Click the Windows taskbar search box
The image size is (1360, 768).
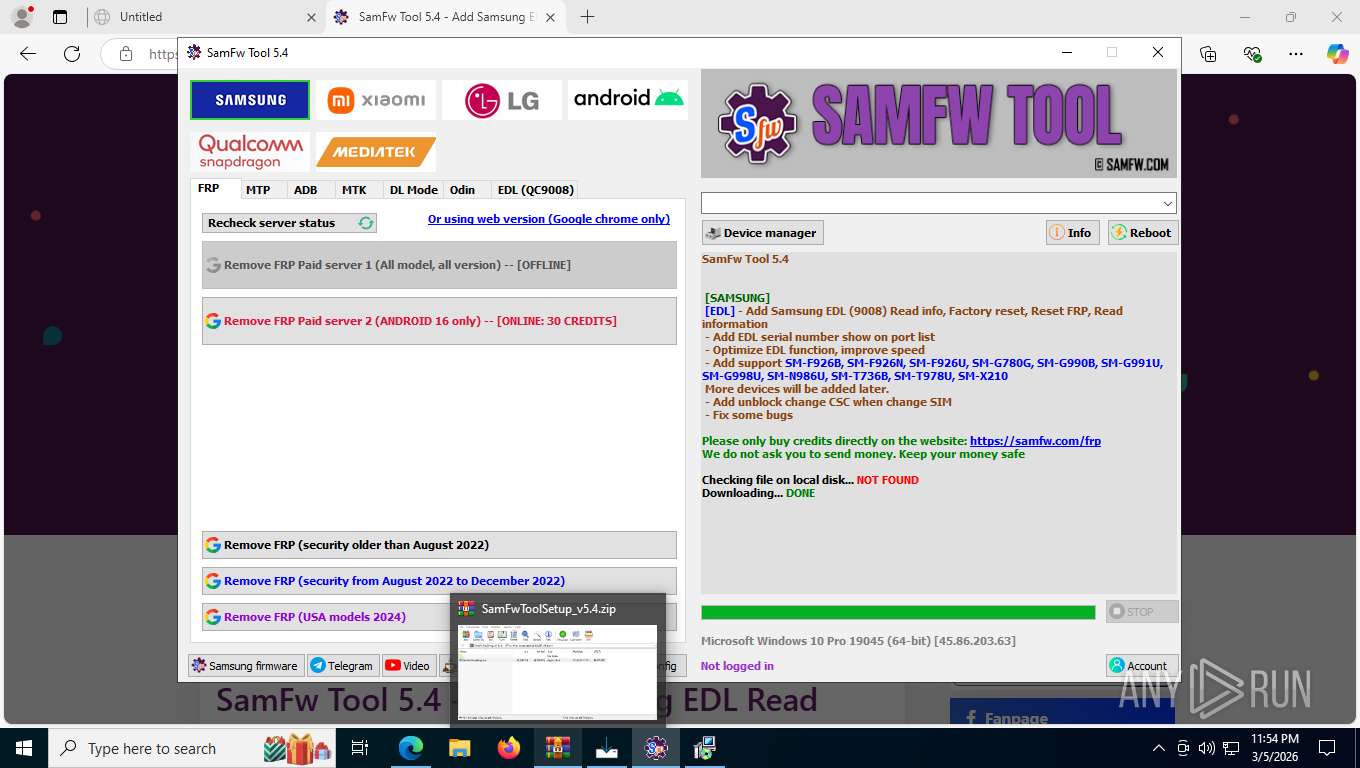pos(192,748)
